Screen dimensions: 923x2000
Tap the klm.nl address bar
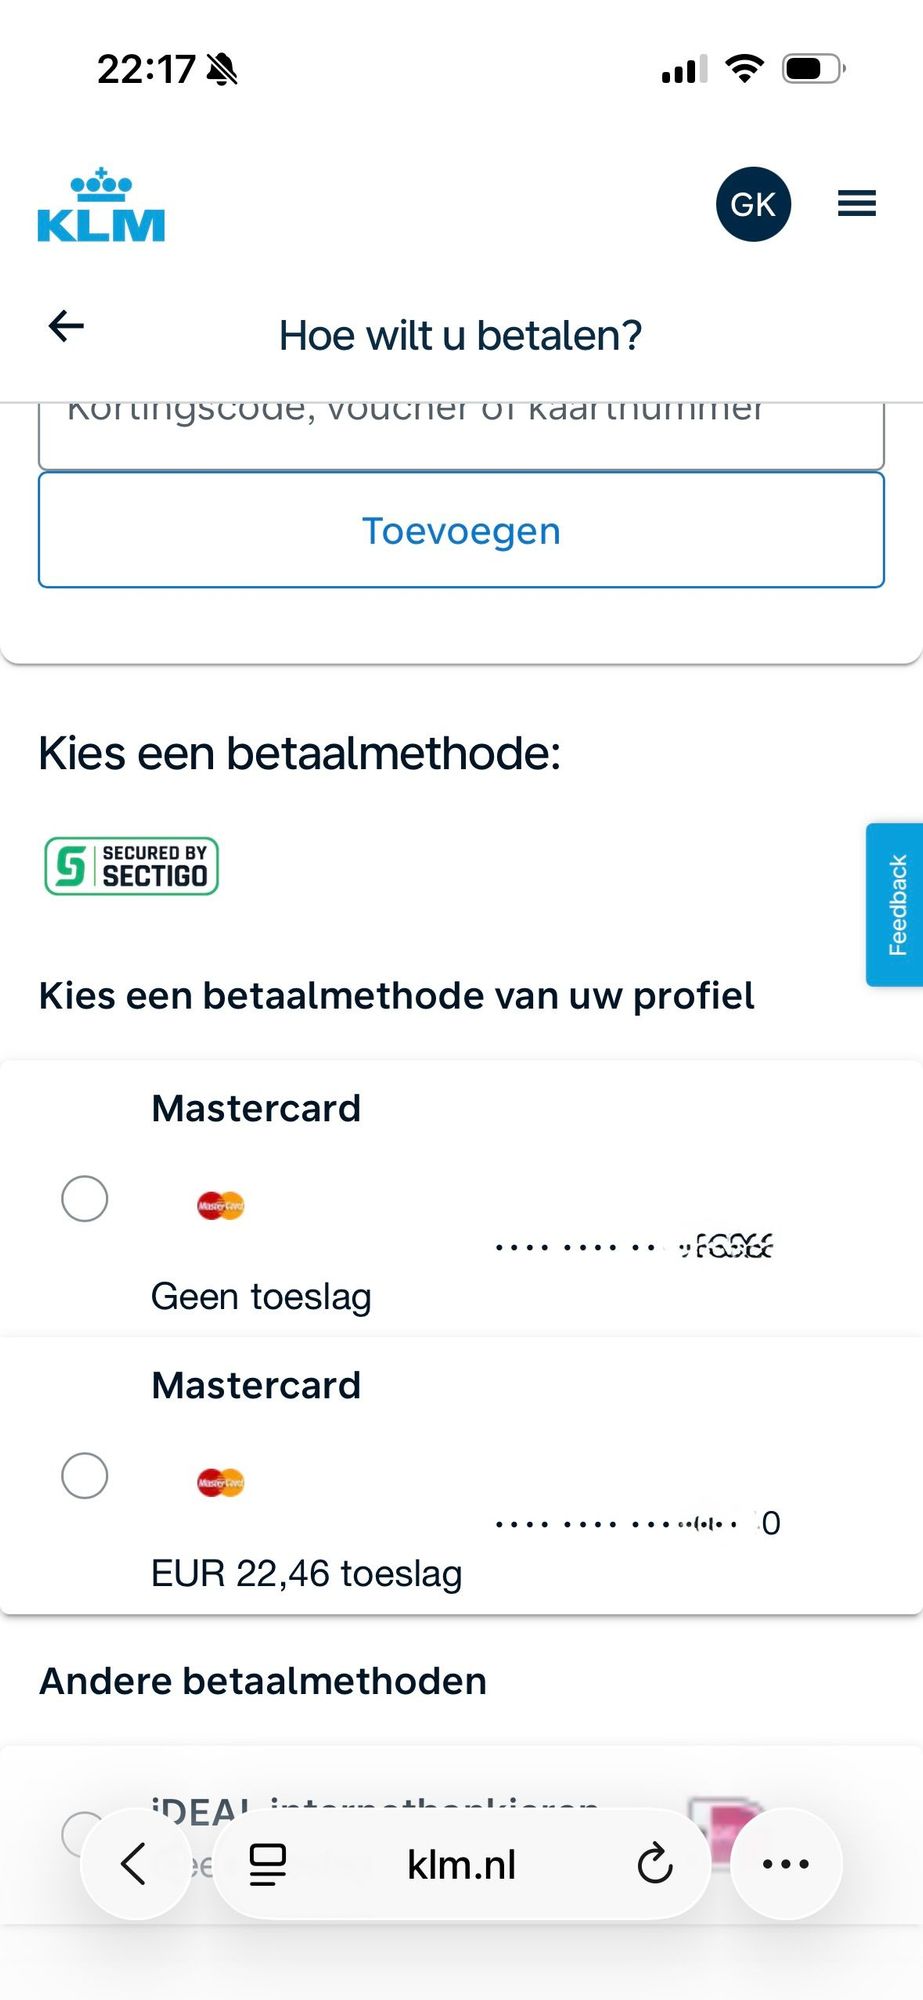coord(461,1864)
